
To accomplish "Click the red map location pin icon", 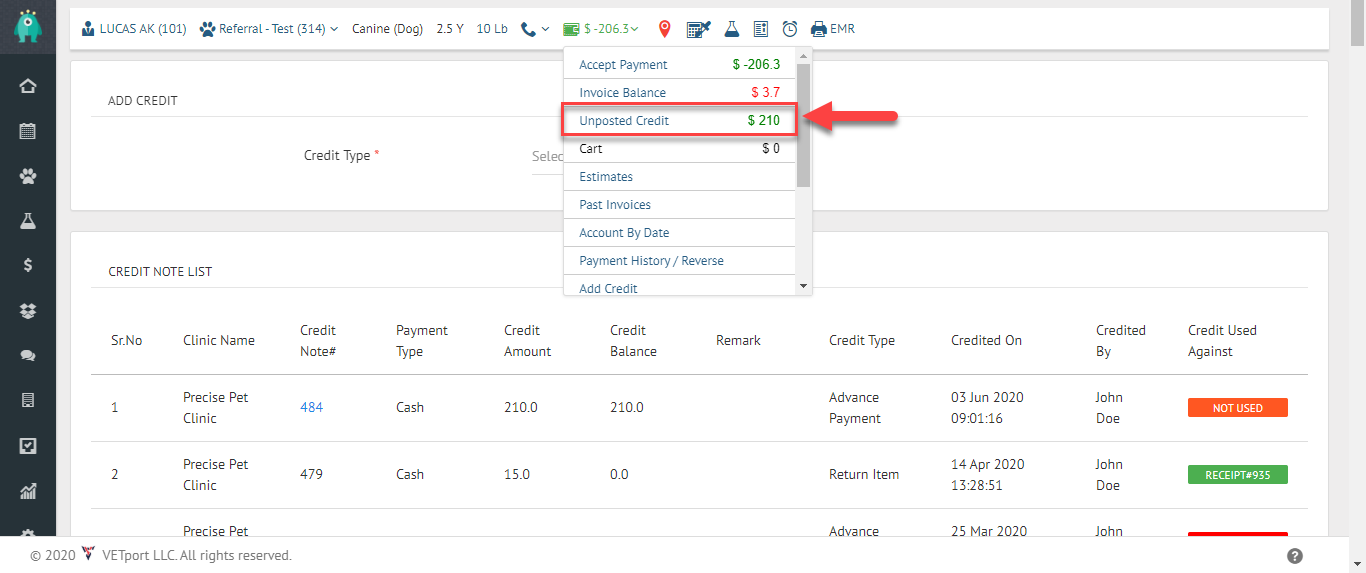I will pyautogui.click(x=664, y=29).
